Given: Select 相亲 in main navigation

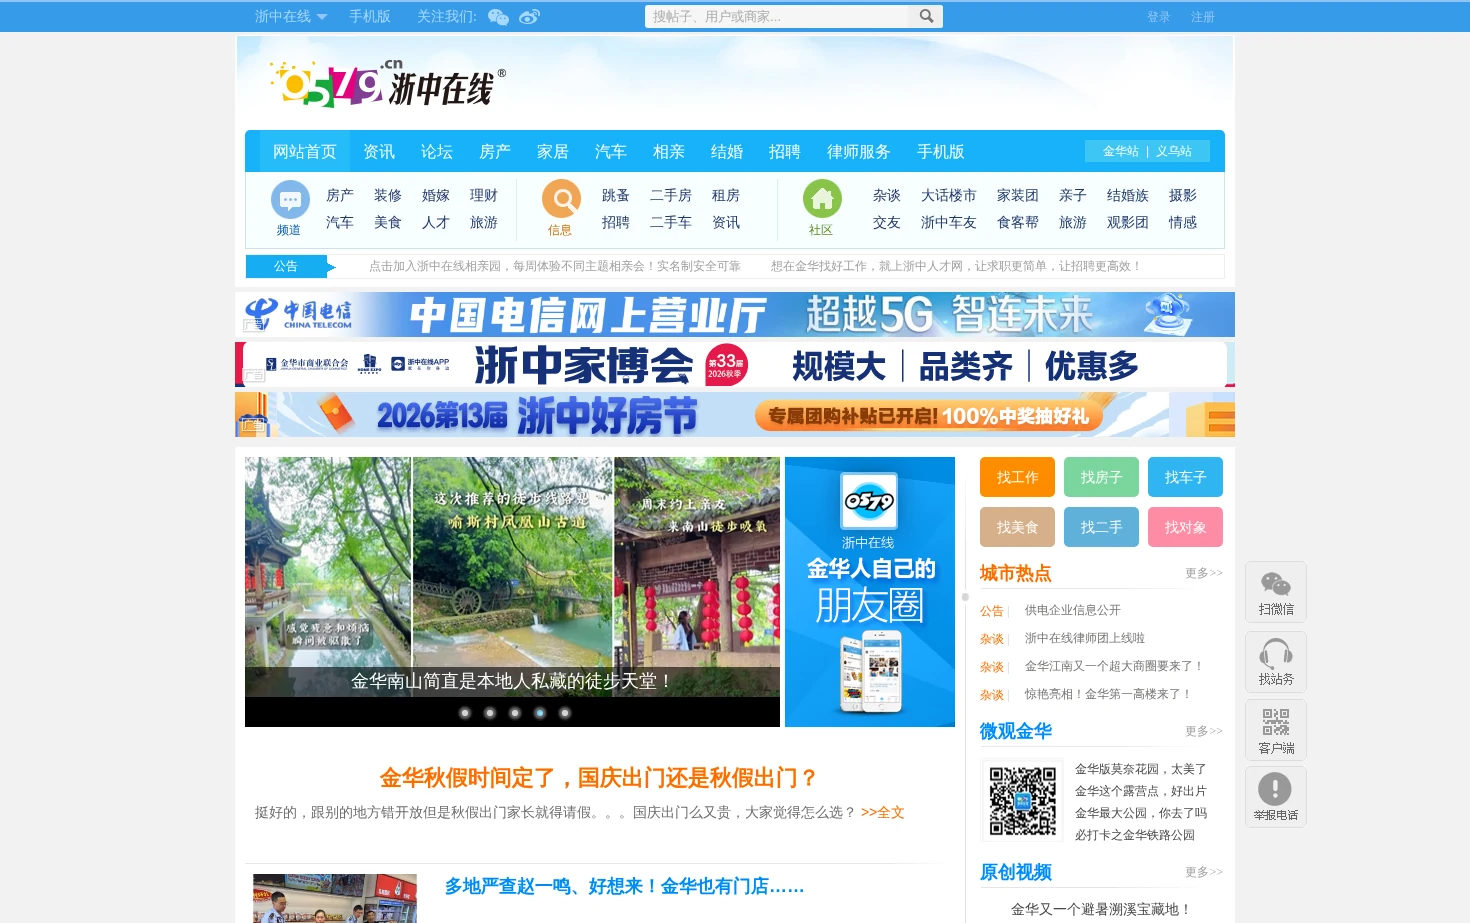Looking at the screenshot, I should [x=669, y=151].
